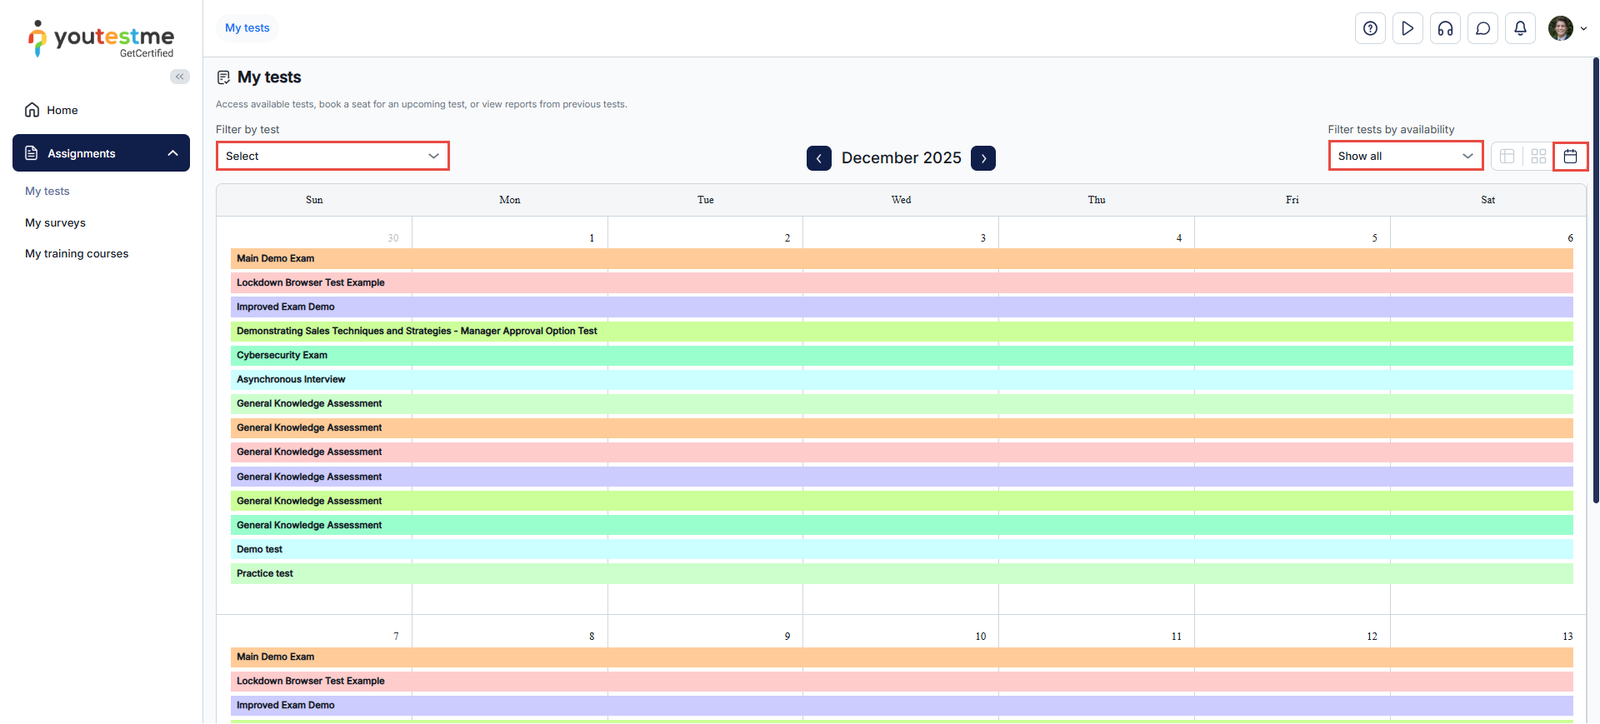Open the help question mark icon
This screenshot has width=1600, height=724.
coord(1370,29)
